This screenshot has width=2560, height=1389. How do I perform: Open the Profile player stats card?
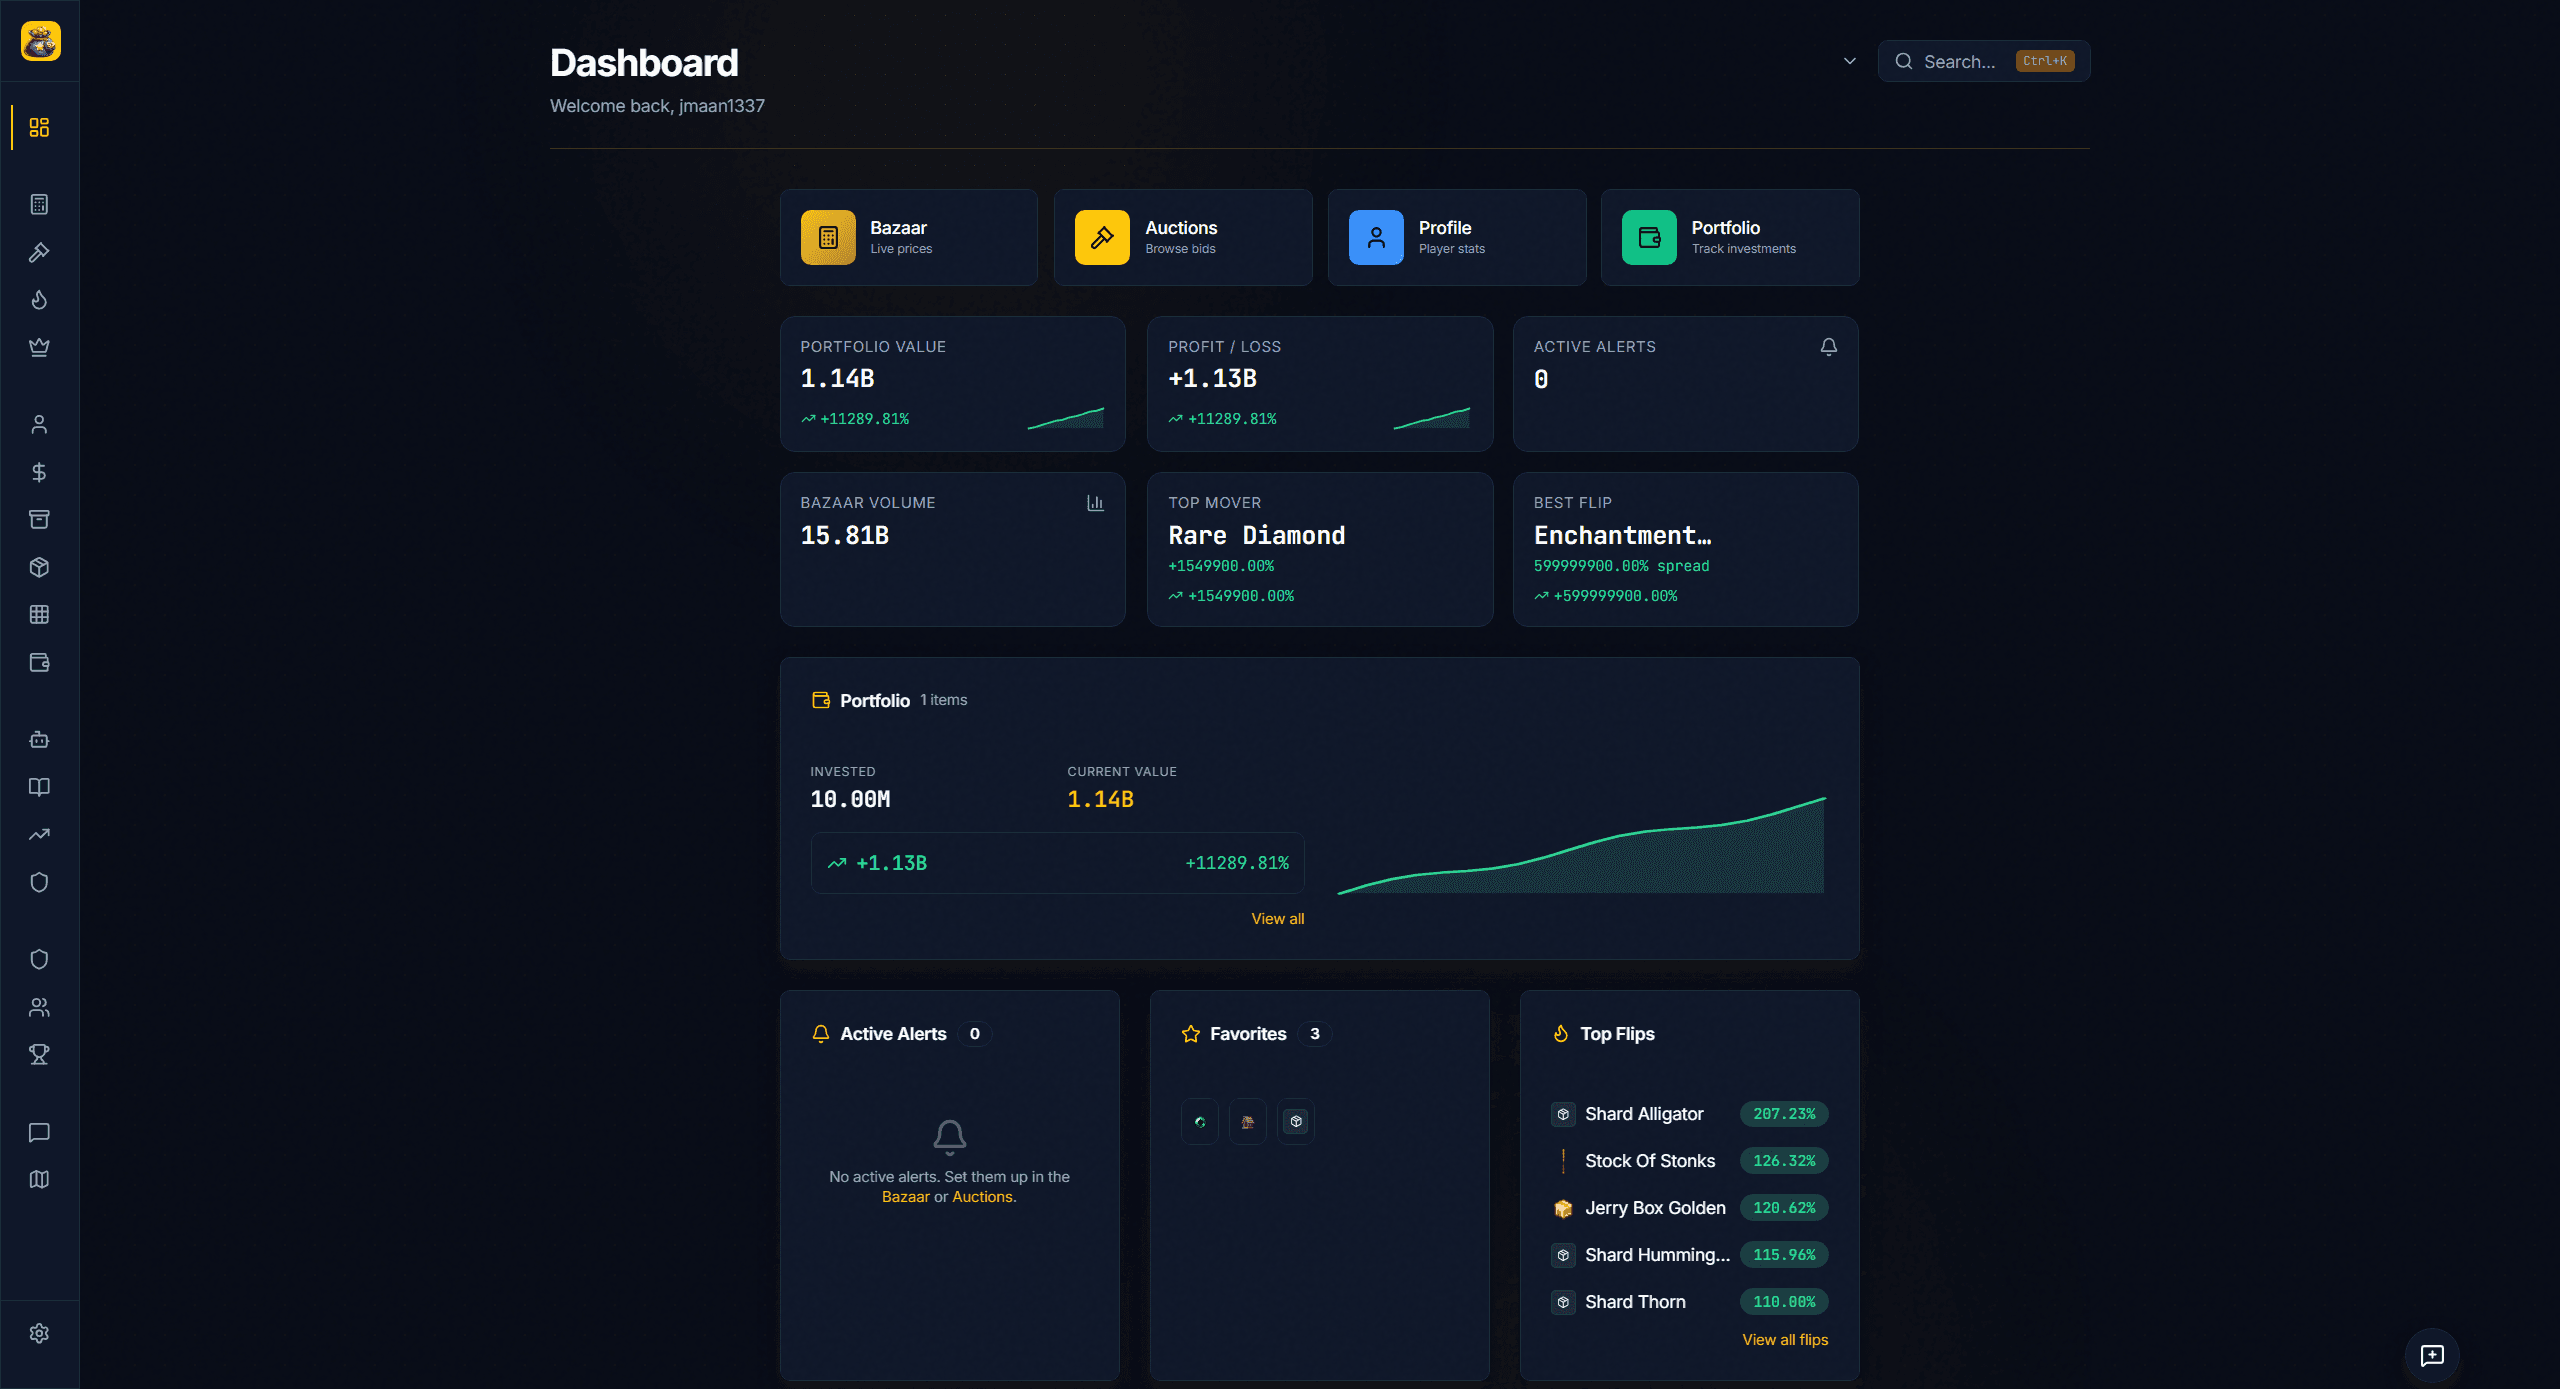point(1455,237)
